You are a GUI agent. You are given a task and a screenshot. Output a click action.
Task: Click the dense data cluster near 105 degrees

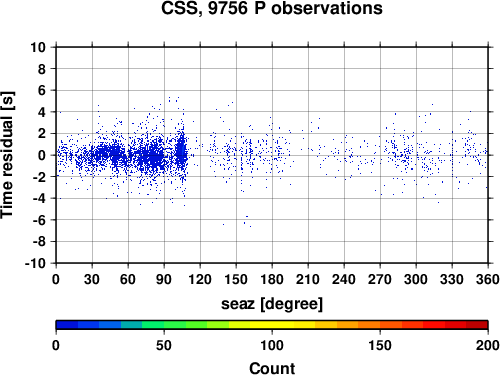click(181, 152)
